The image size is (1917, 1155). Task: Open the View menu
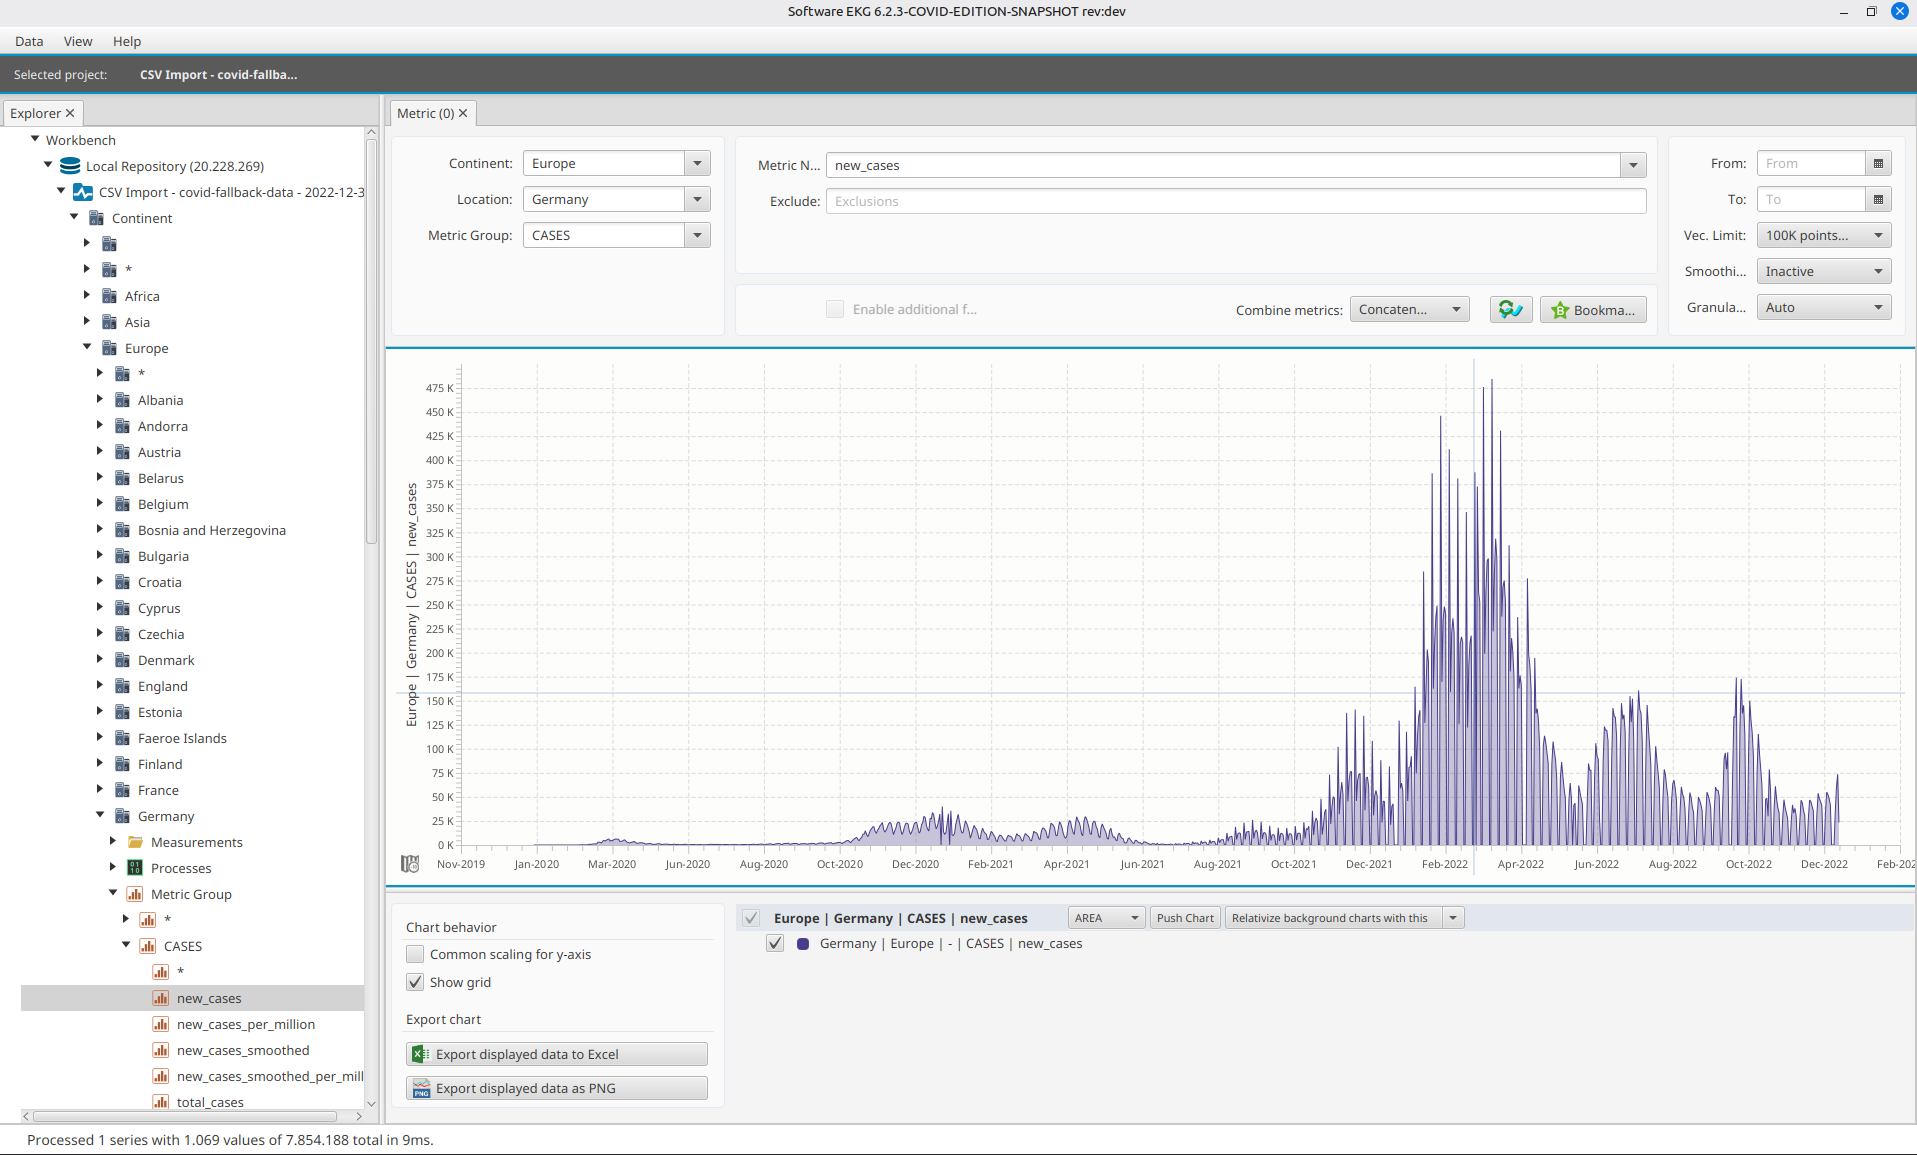point(78,41)
